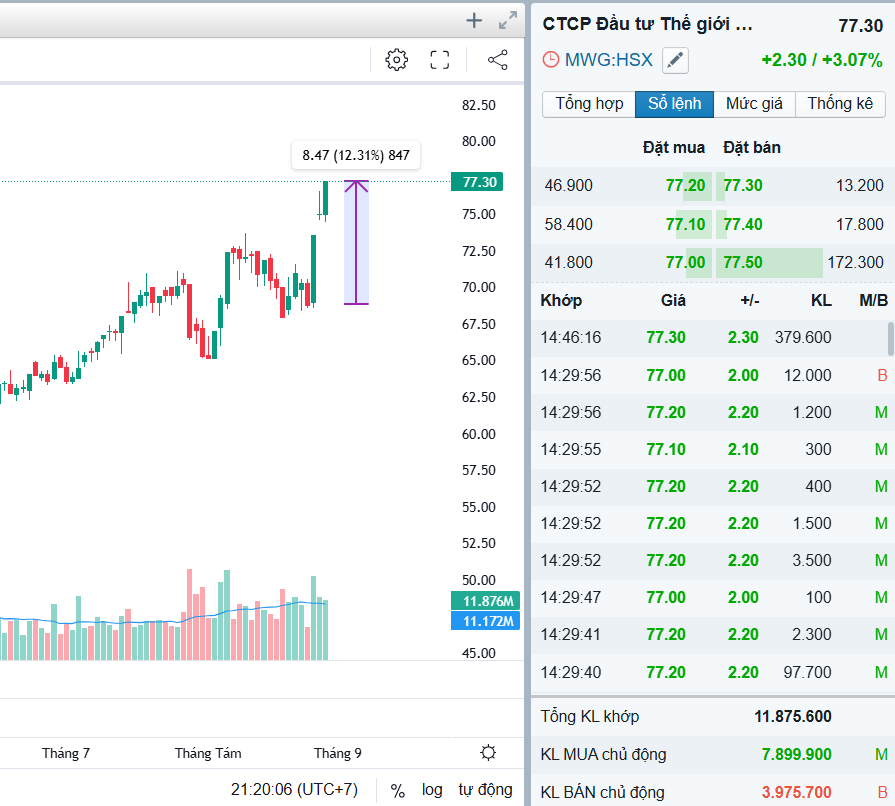Toggle auto scale 'tự động'
895x806 pixels.
(x=485, y=790)
